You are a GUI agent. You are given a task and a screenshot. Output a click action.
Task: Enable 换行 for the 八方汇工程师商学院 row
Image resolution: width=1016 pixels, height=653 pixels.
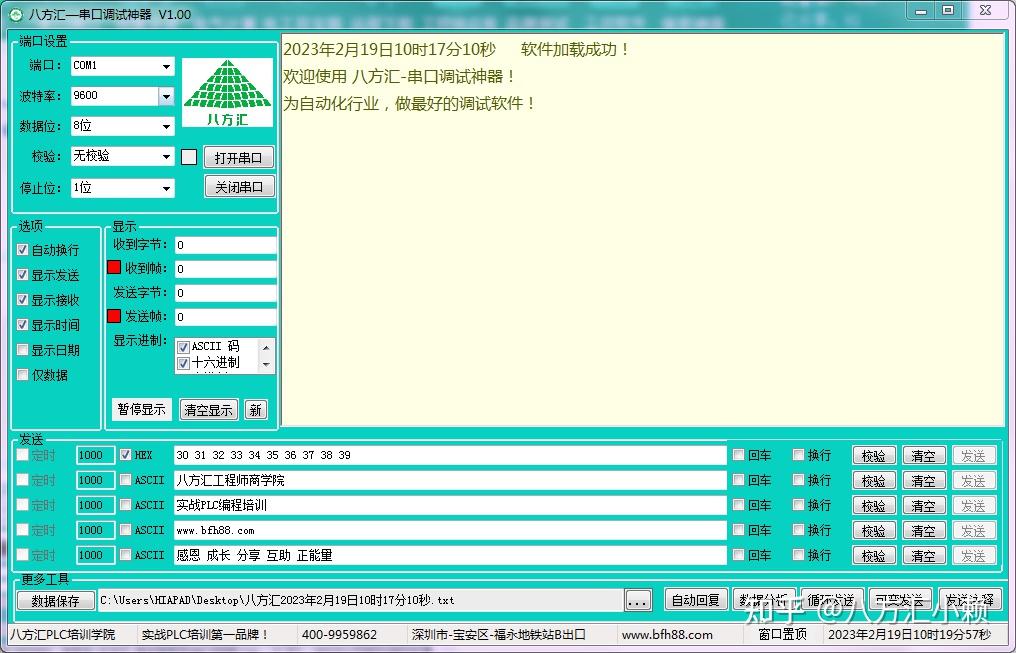coord(798,480)
